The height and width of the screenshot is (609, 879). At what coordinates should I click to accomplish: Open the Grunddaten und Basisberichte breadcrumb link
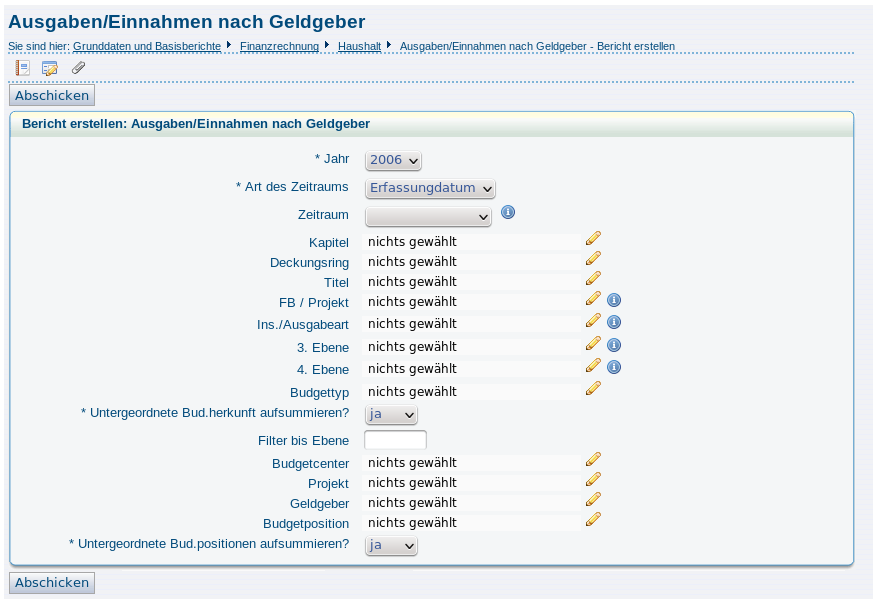click(147, 46)
